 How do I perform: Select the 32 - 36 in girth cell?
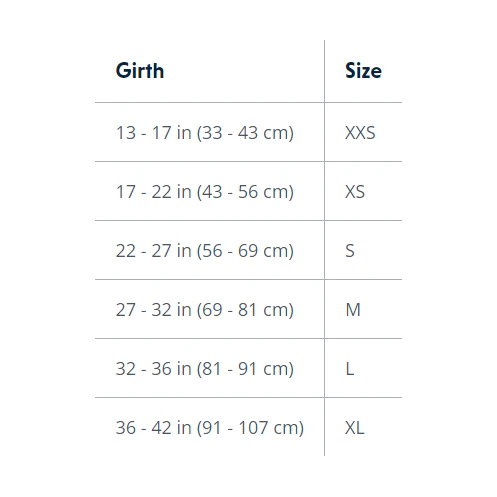pos(210,368)
